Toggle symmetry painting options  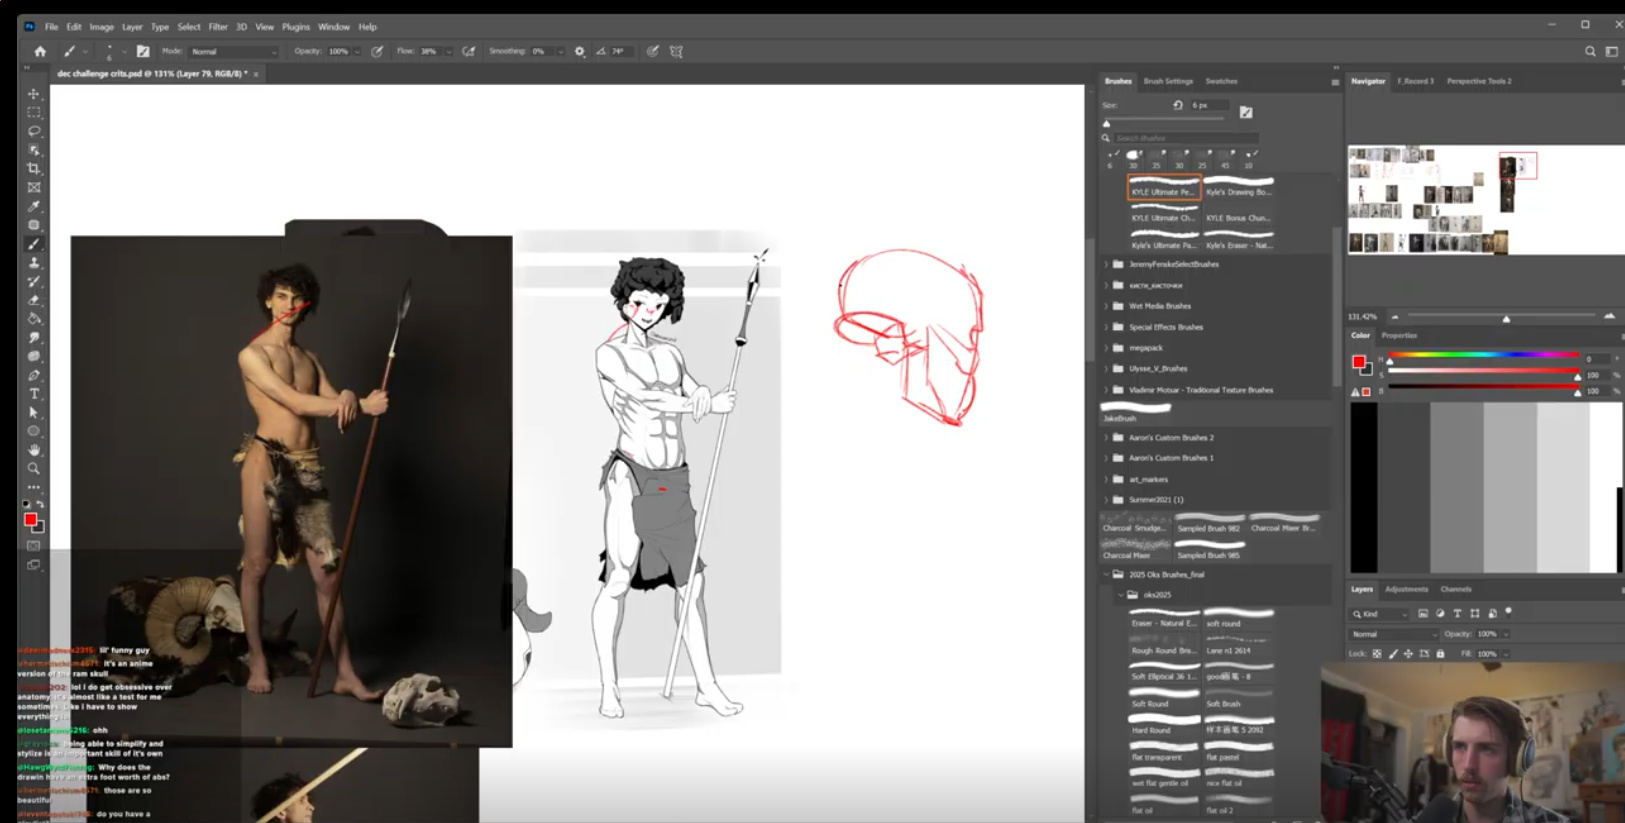(677, 51)
